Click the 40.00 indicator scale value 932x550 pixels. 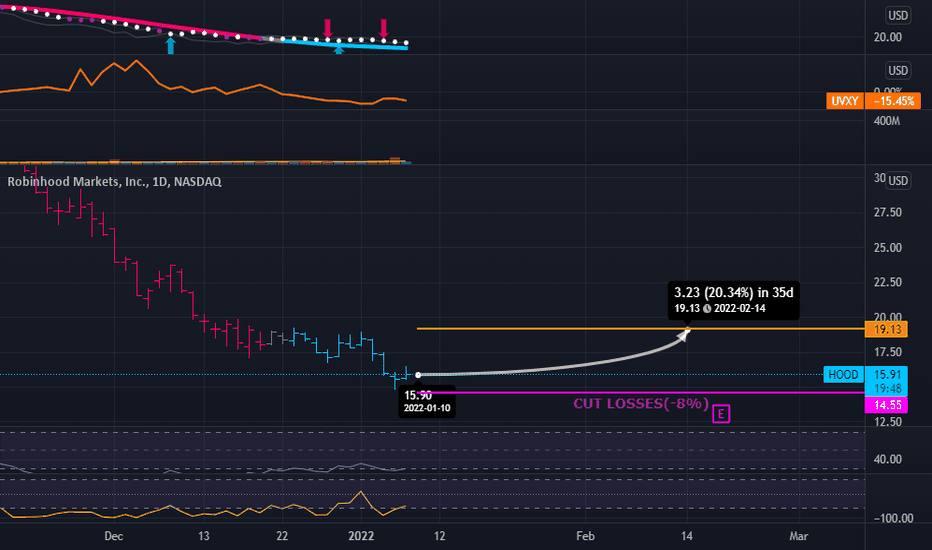click(x=887, y=460)
